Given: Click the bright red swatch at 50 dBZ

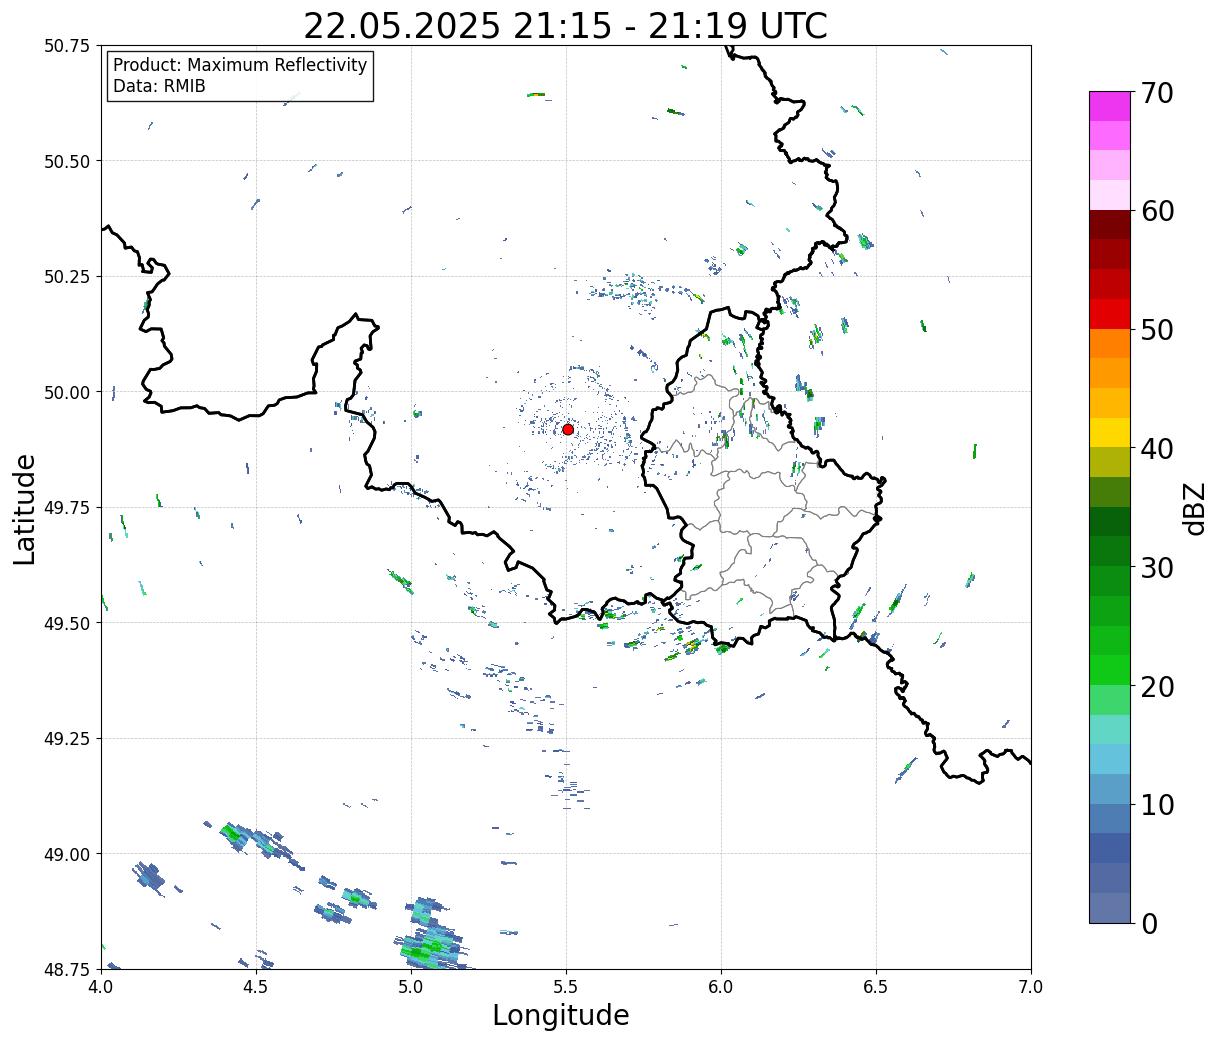Looking at the screenshot, I should (1110, 314).
